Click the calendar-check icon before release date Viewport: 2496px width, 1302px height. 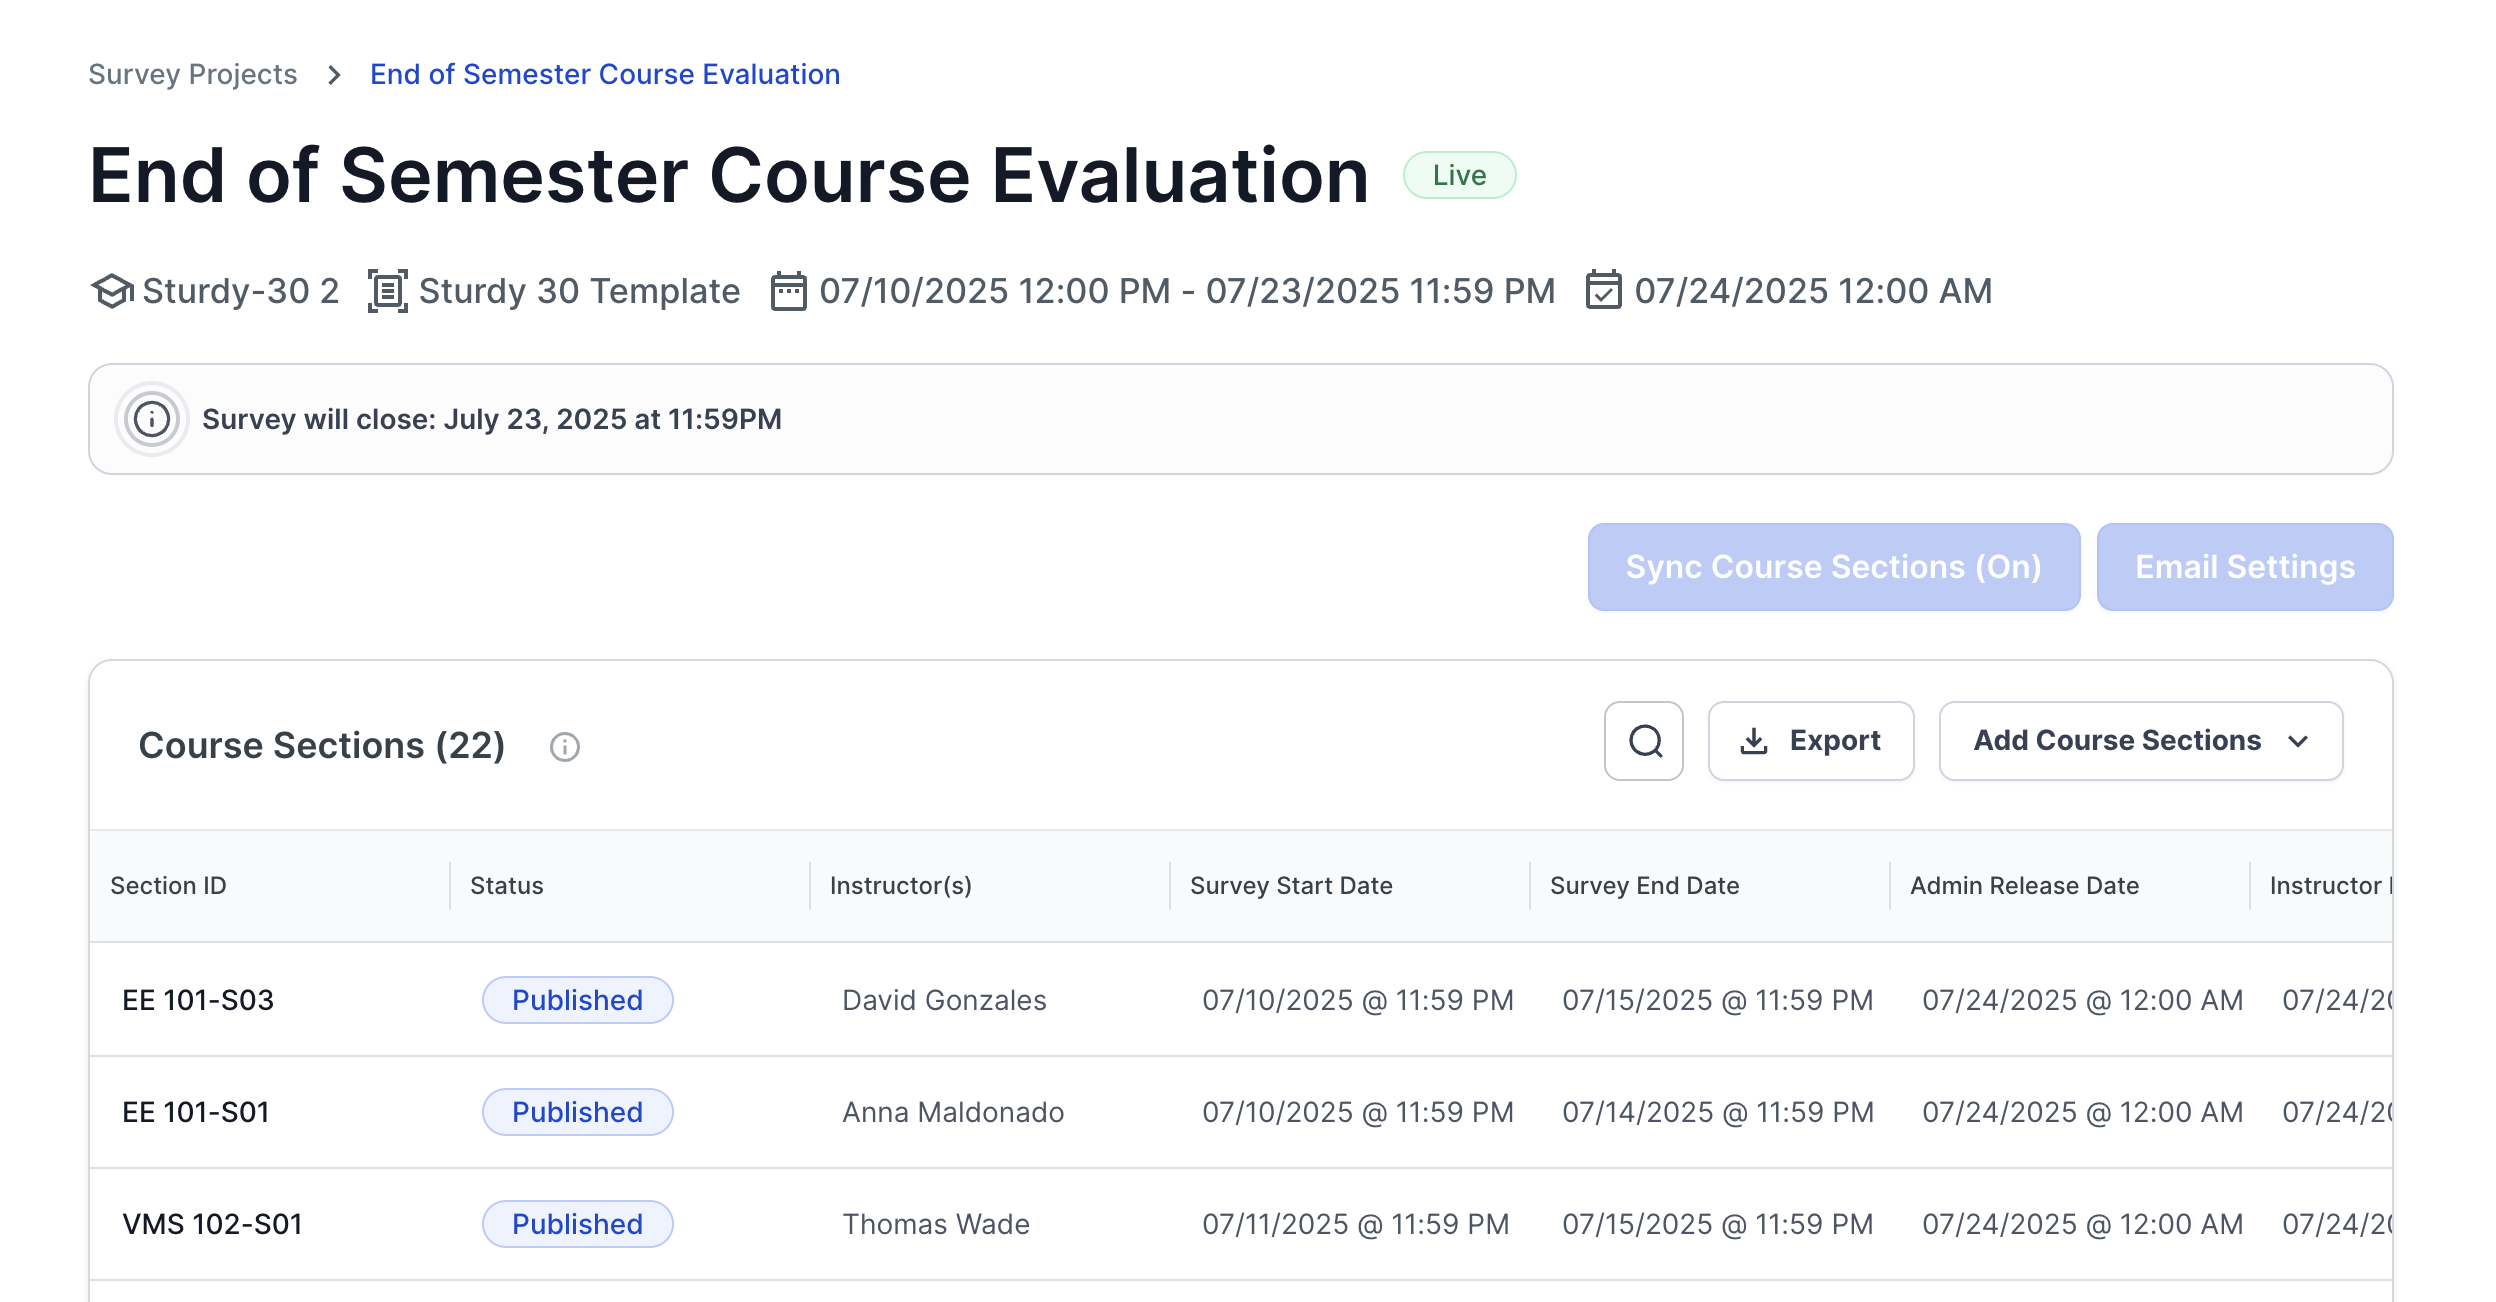click(x=1603, y=291)
